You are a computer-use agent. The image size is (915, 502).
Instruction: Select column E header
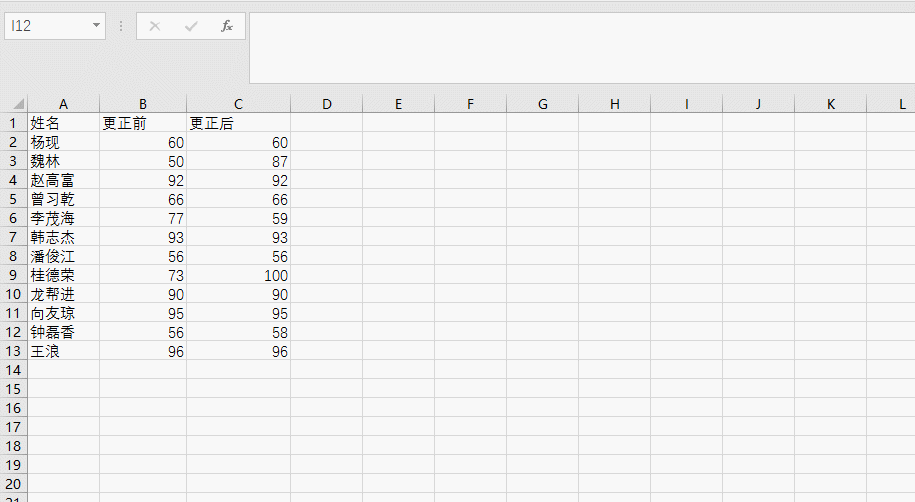click(398, 104)
